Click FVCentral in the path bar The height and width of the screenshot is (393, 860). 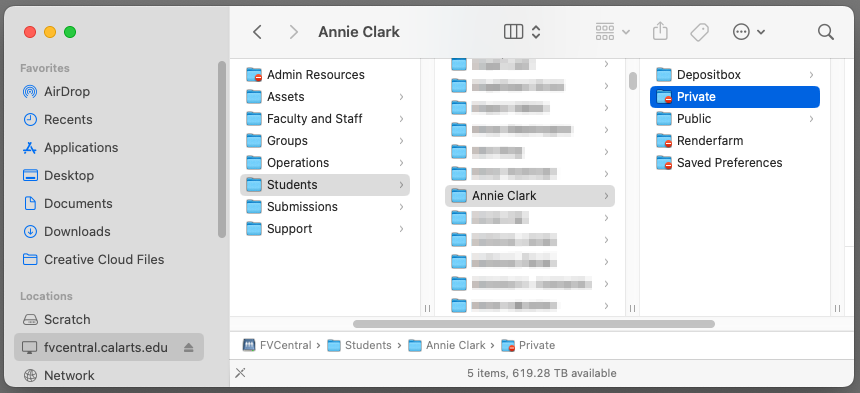277,345
